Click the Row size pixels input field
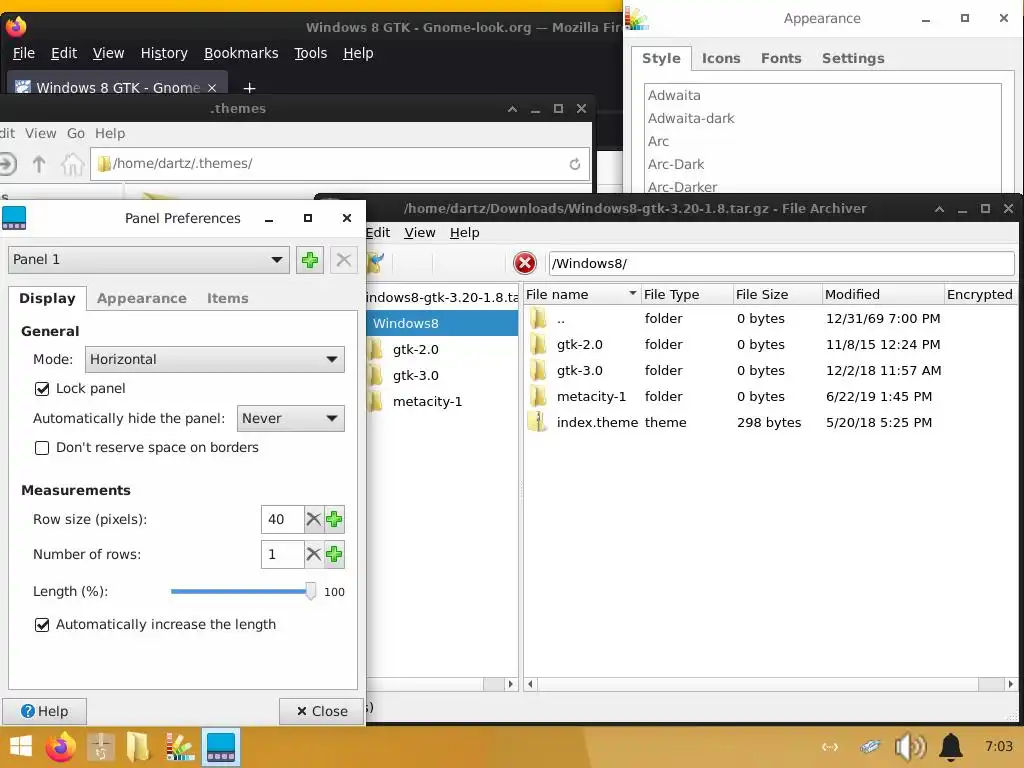Viewport: 1024px width, 768px height. click(x=283, y=519)
